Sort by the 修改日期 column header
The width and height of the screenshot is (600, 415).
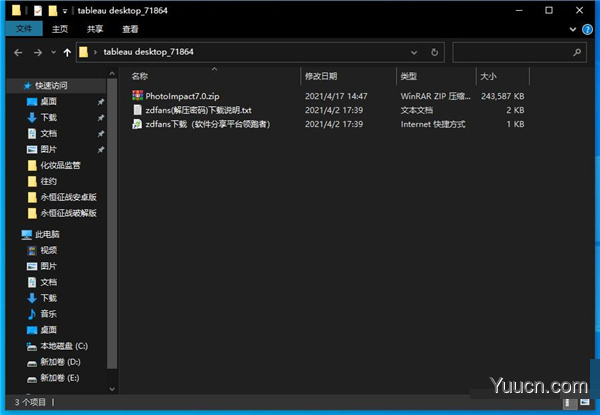[x=321, y=76]
